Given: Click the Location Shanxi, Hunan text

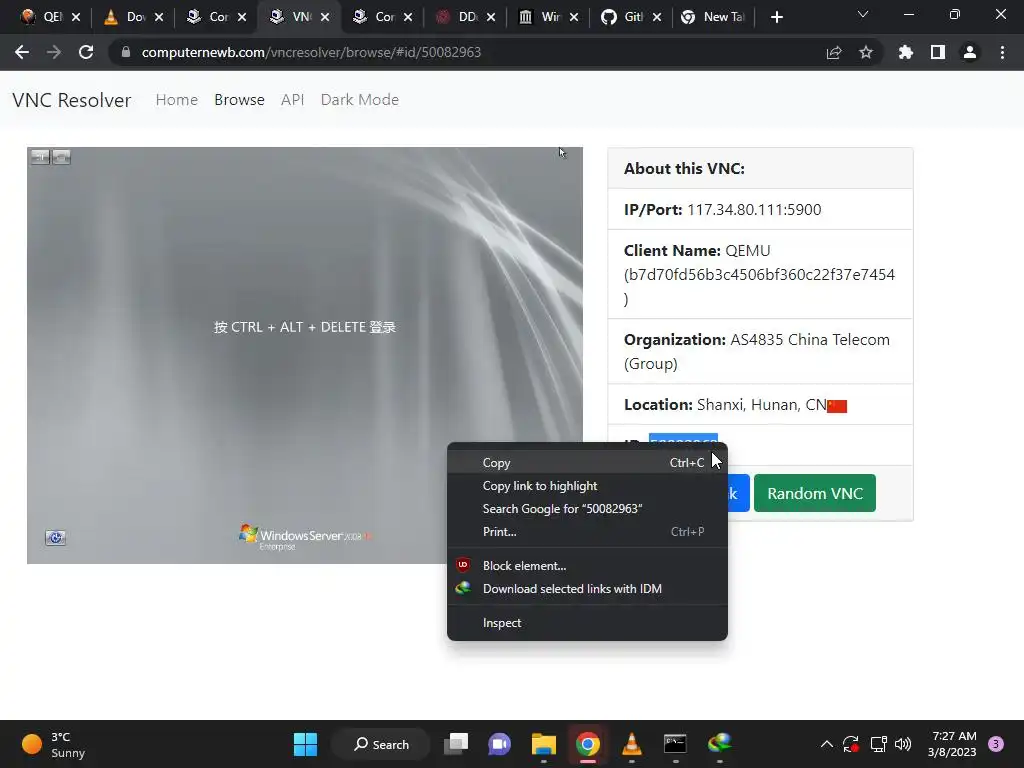Looking at the screenshot, I should tap(761, 405).
